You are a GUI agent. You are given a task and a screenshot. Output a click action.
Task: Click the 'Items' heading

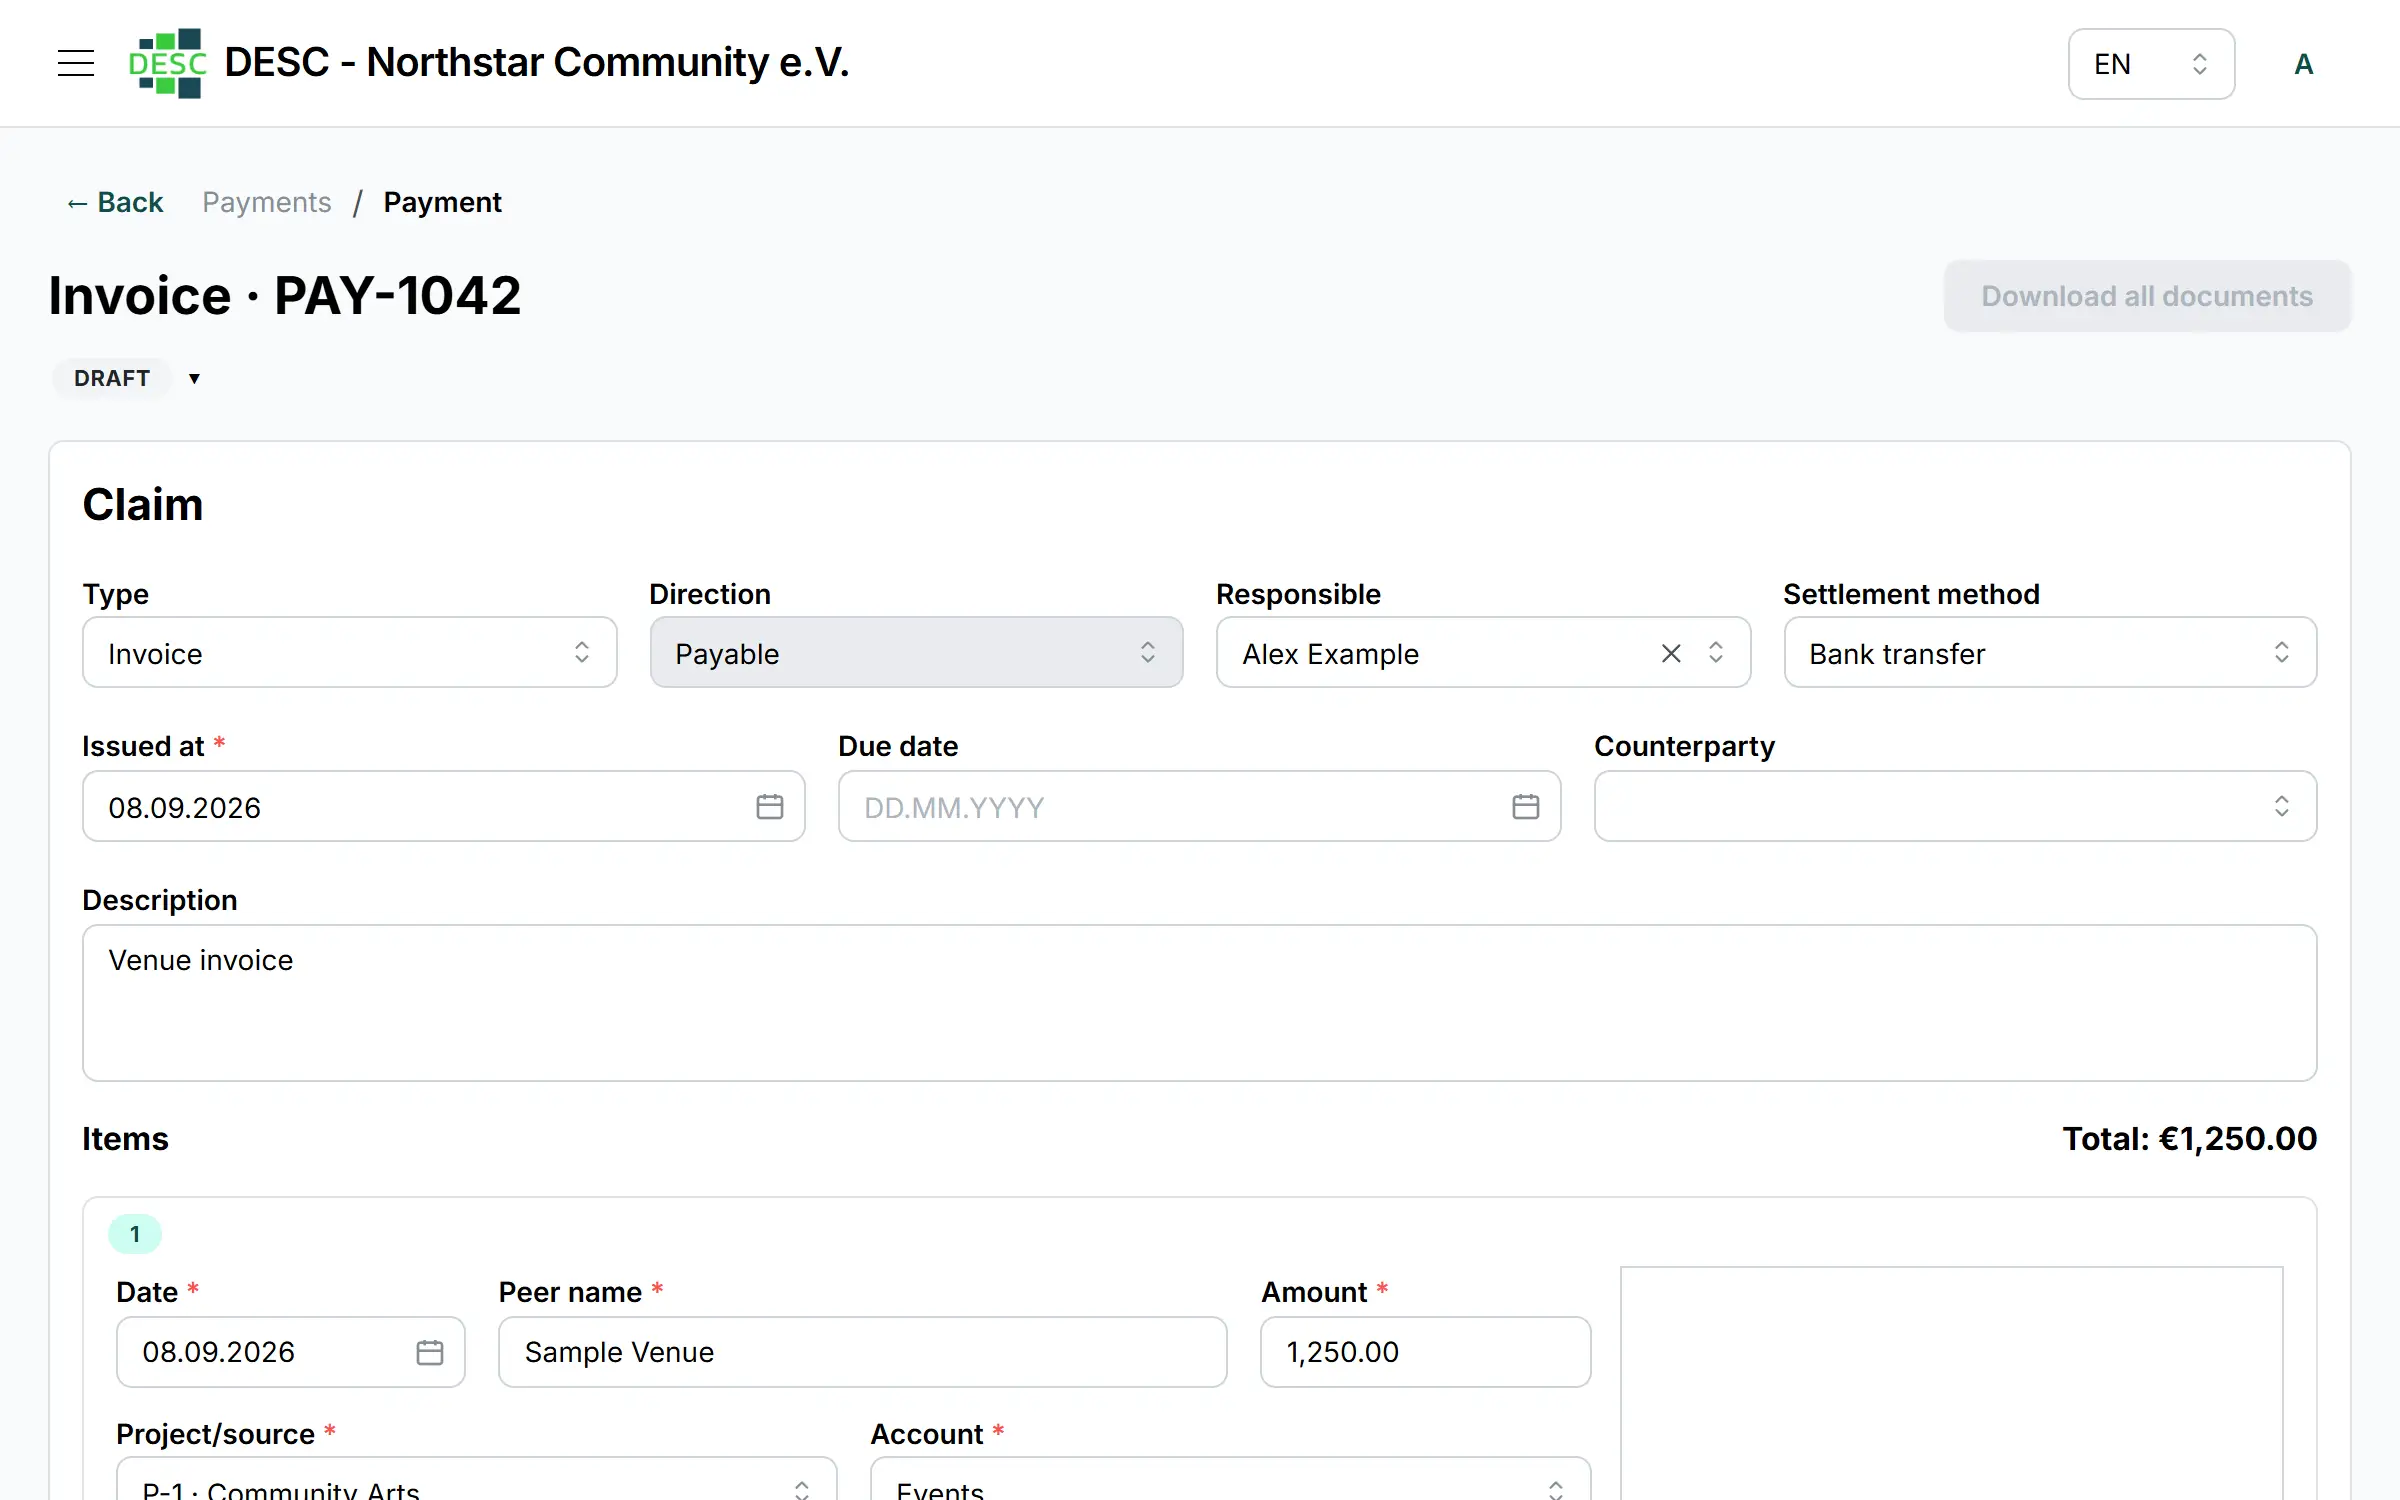click(125, 1139)
